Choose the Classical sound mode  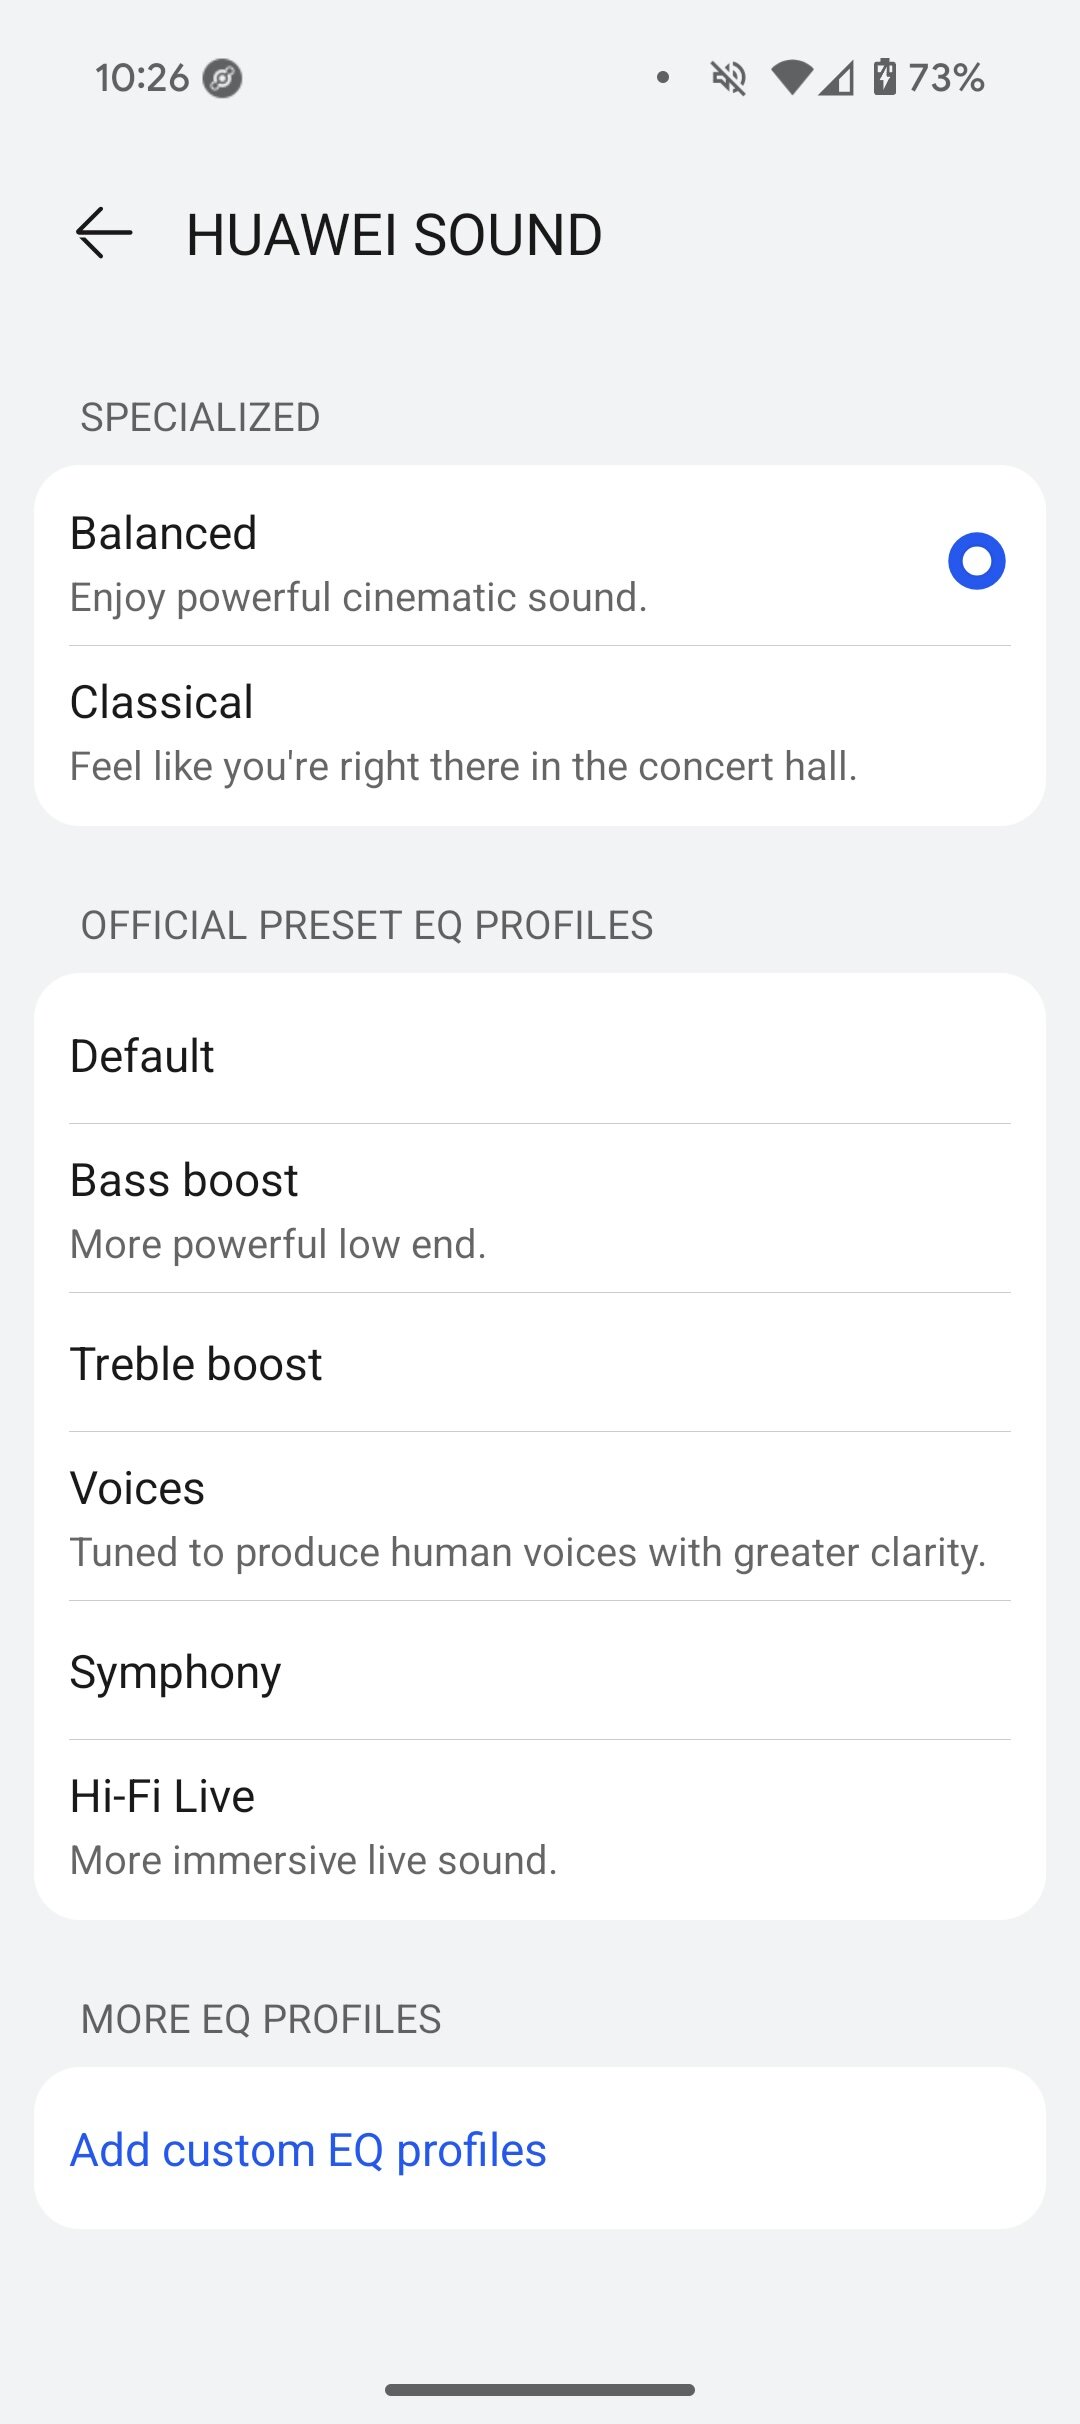540,734
